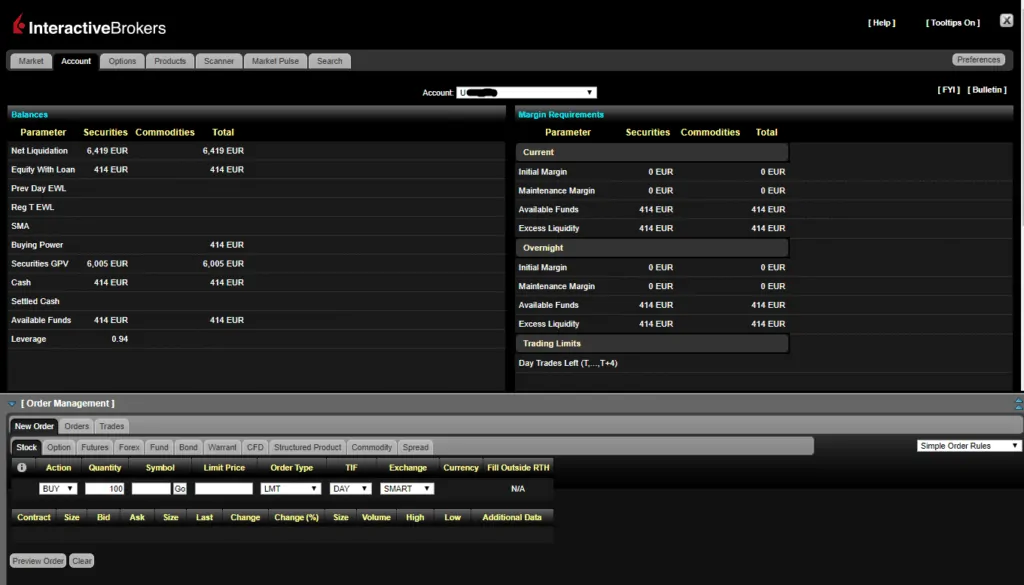The height and width of the screenshot is (585, 1024).
Task: Click the Volume column header
Action: coord(376,517)
